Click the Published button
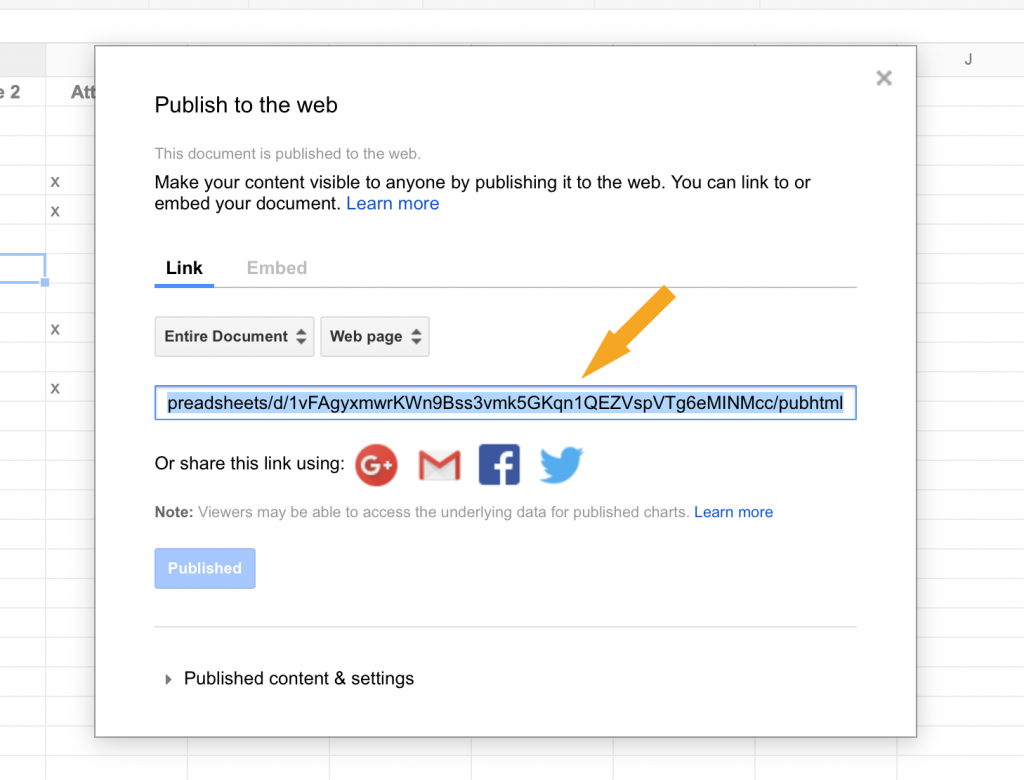This screenshot has width=1024, height=780. click(x=204, y=568)
